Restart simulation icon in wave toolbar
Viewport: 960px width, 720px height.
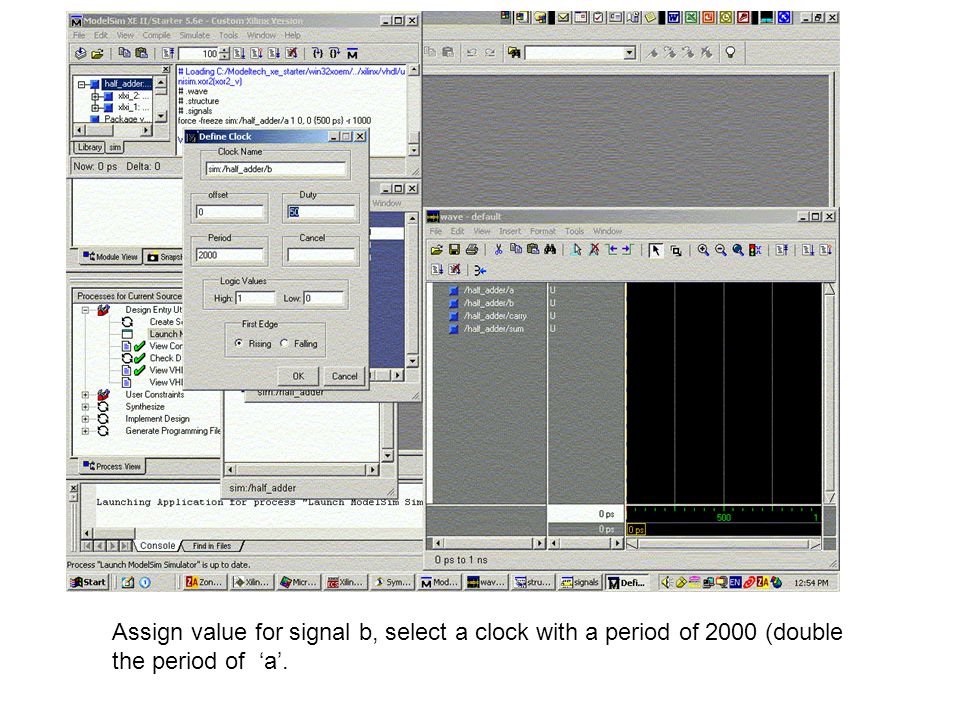pyautogui.click(x=782, y=250)
